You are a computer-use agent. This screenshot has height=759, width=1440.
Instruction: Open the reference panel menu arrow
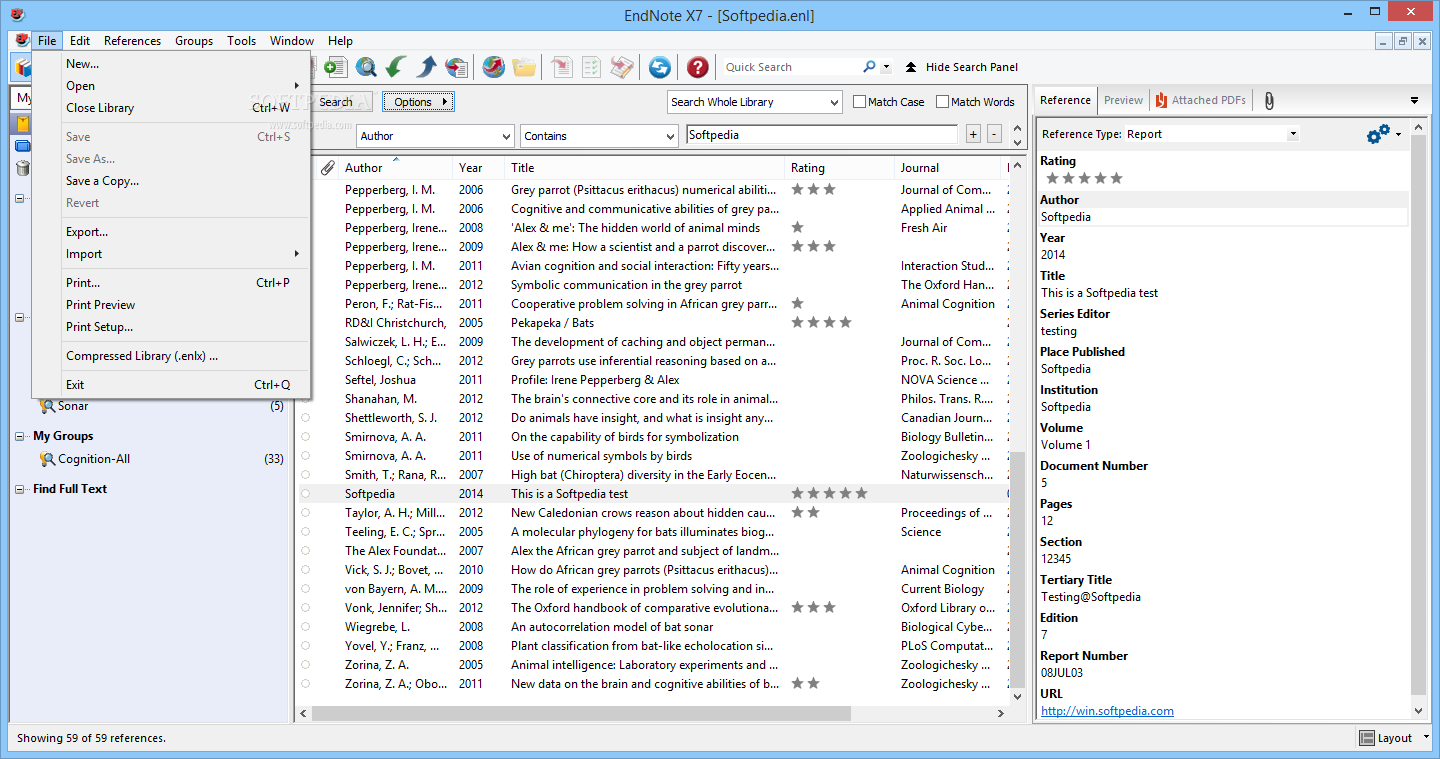pos(1414,100)
